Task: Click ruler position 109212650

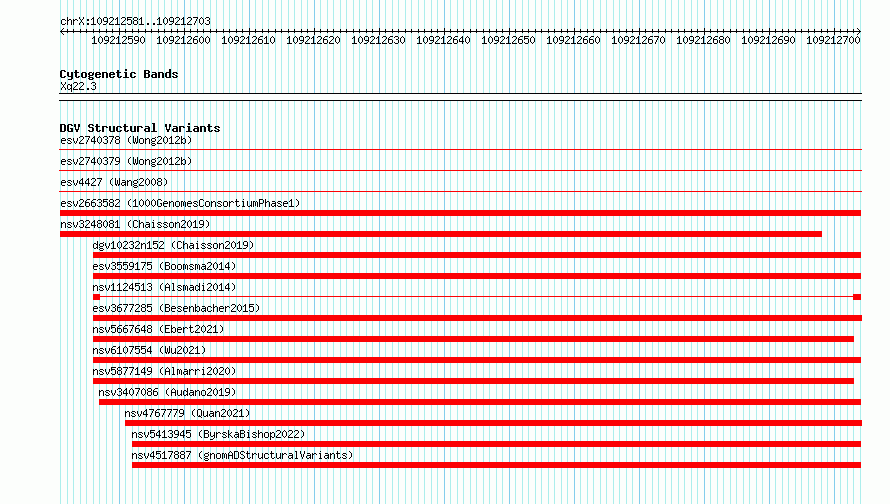Action: pos(508,40)
